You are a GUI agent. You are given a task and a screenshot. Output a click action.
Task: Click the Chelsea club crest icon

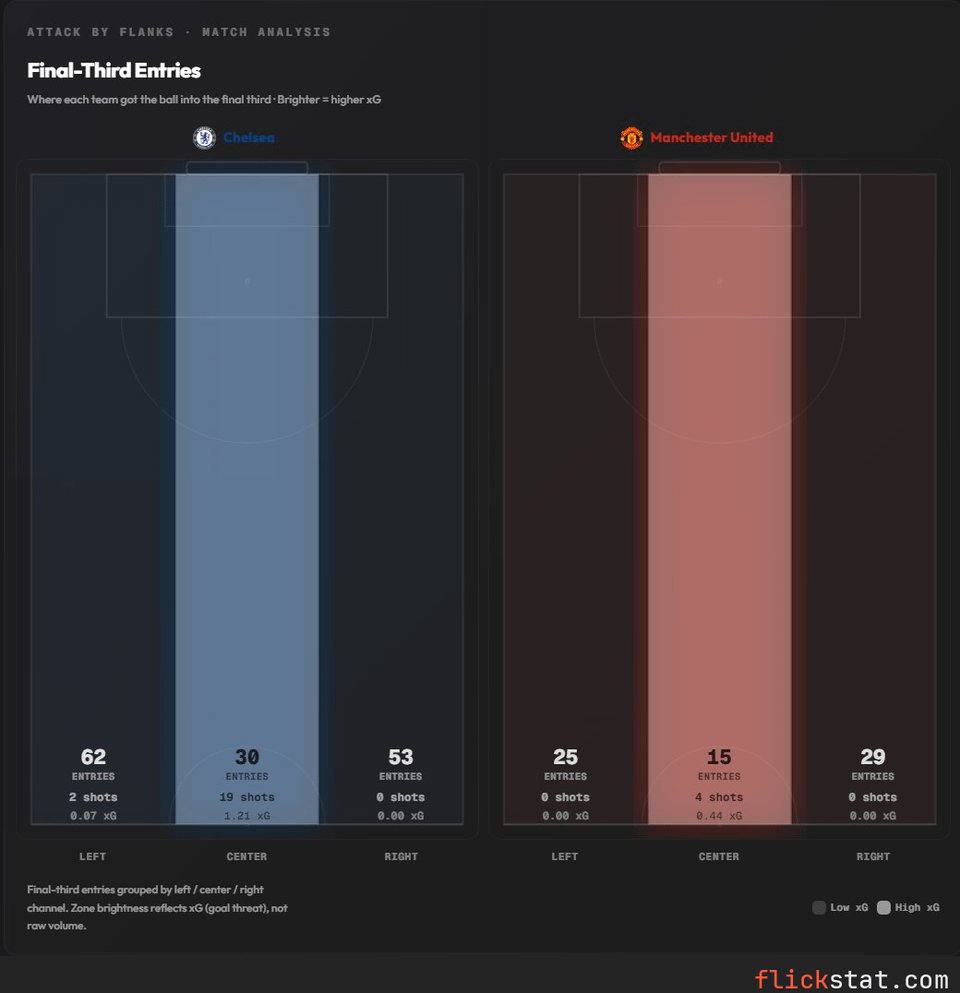(x=204, y=137)
